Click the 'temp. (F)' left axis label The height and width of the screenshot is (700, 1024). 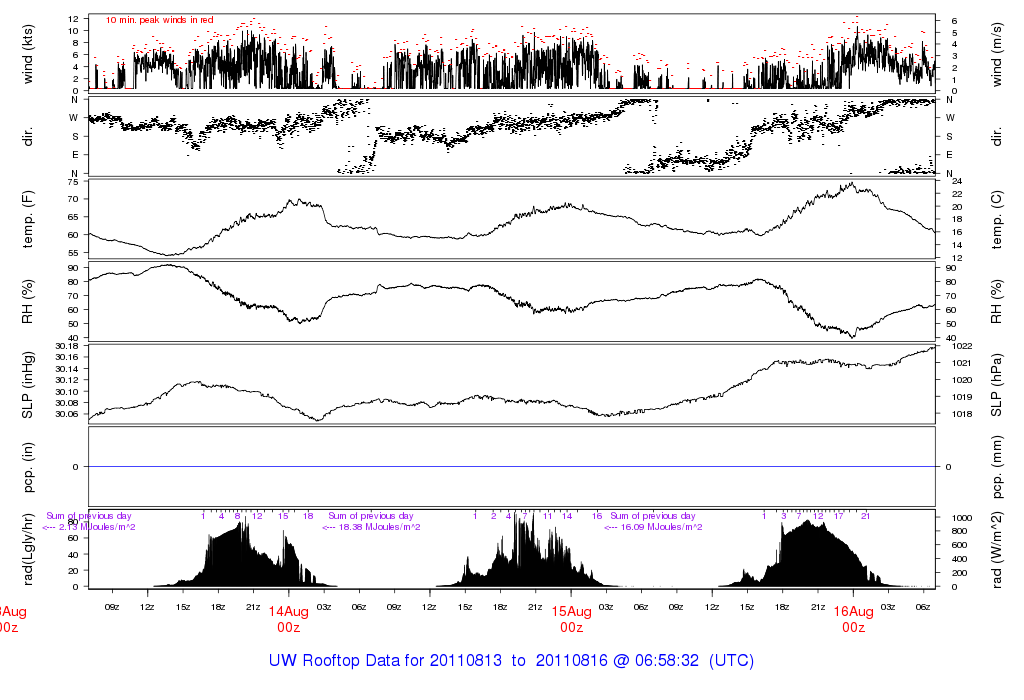click(27, 219)
